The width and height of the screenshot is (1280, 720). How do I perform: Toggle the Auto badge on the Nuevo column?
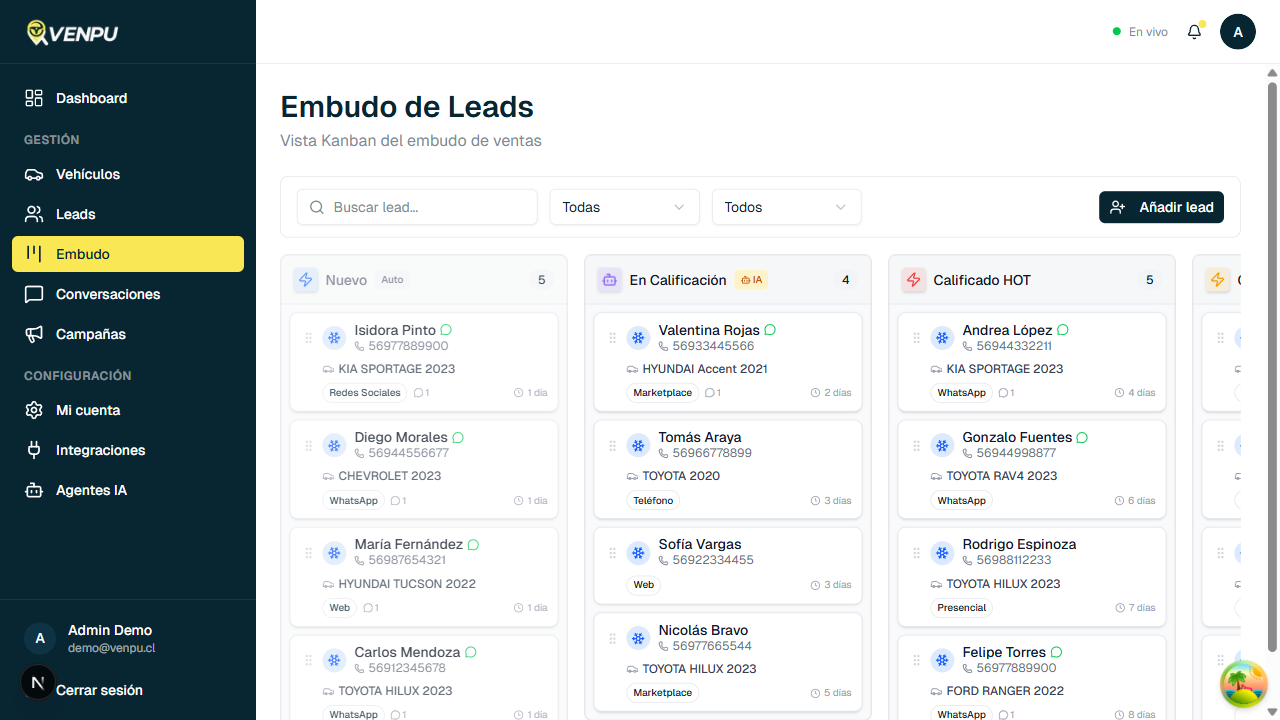pyautogui.click(x=392, y=280)
